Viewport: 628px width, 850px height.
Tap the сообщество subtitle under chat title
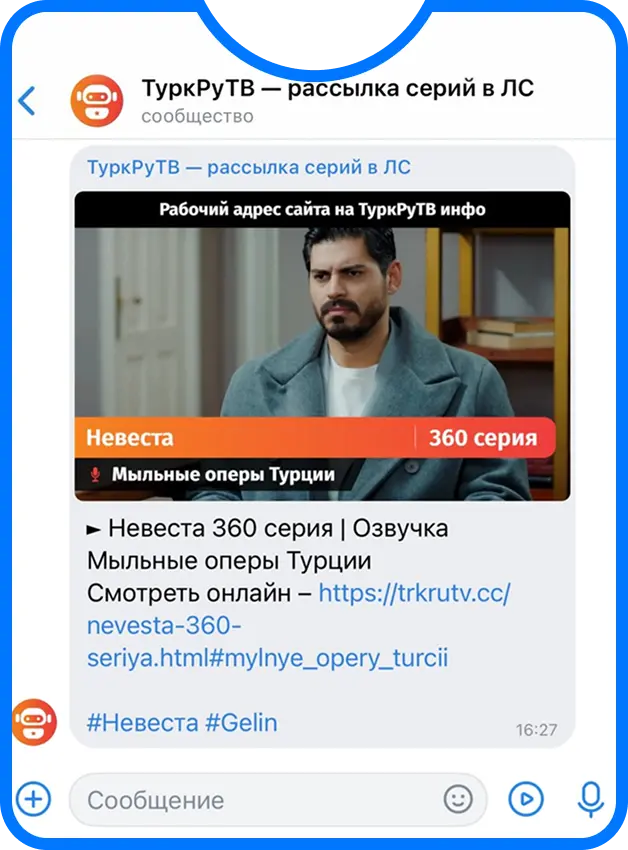click(x=197, y=116)
